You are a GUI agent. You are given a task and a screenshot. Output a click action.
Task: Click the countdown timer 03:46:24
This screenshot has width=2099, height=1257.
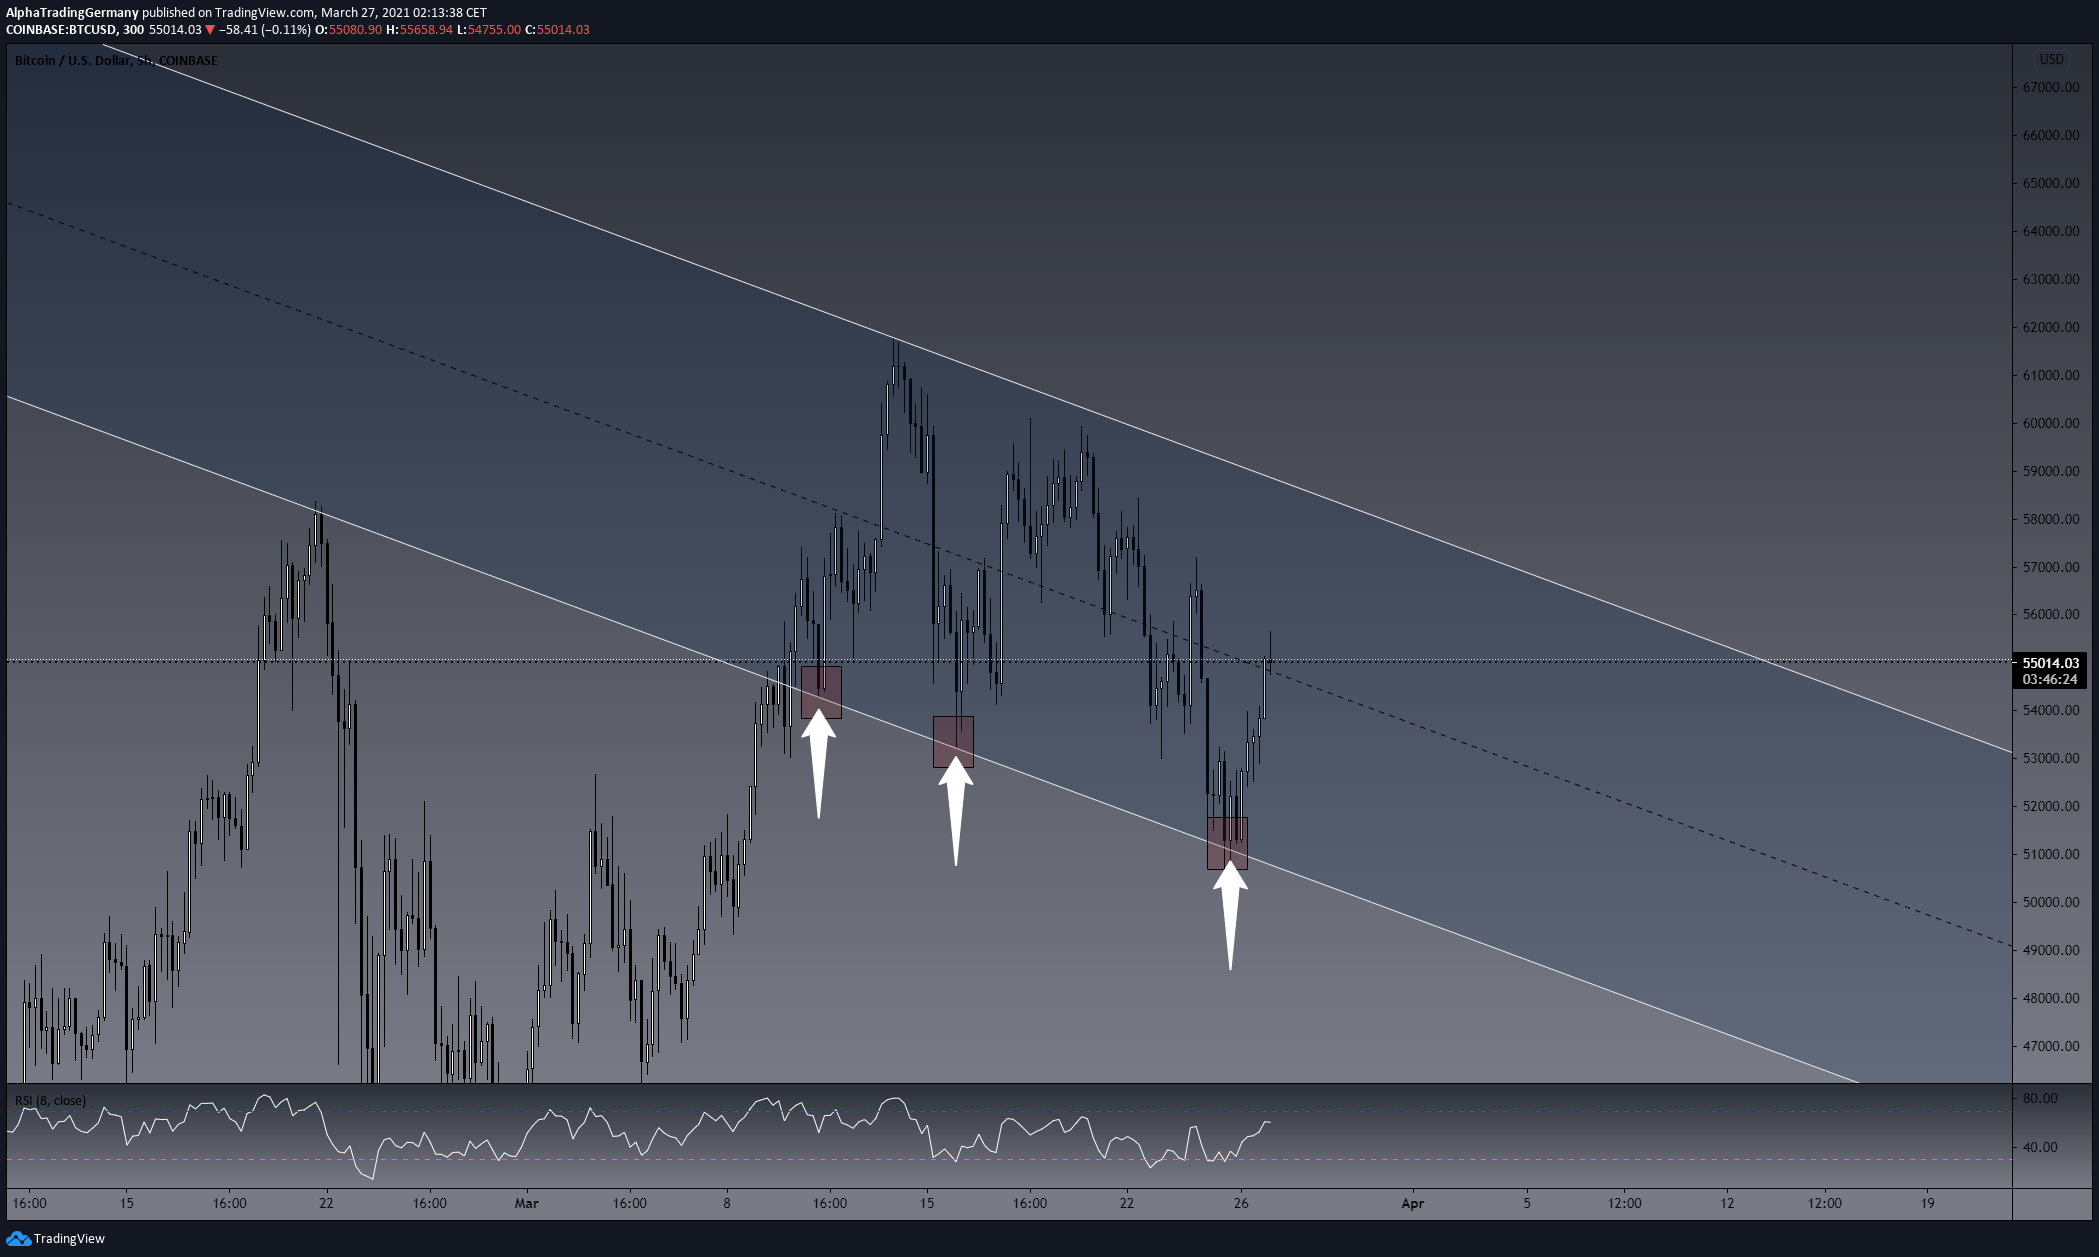click(x=2050, y=679)
